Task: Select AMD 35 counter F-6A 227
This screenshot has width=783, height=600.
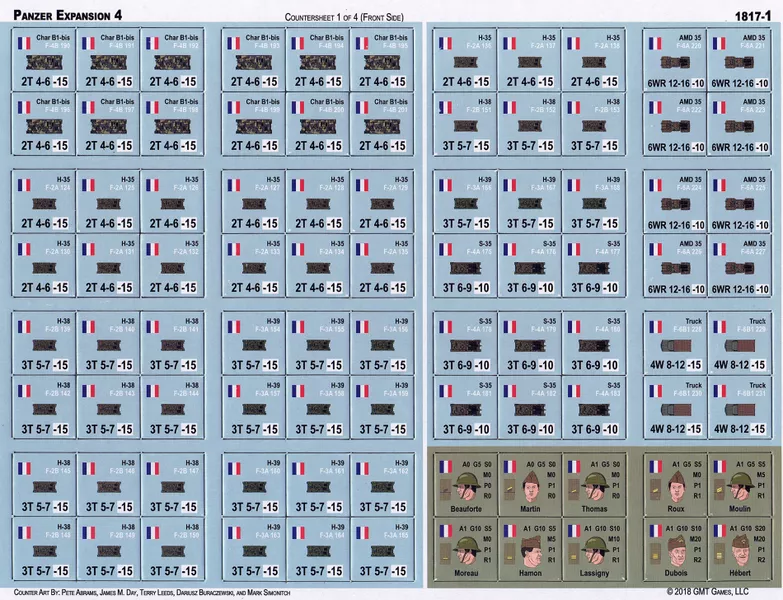Action: (739, 265)
